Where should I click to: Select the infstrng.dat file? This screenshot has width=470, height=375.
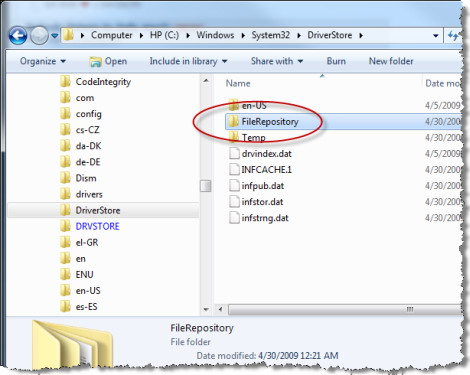click(259, 218)
